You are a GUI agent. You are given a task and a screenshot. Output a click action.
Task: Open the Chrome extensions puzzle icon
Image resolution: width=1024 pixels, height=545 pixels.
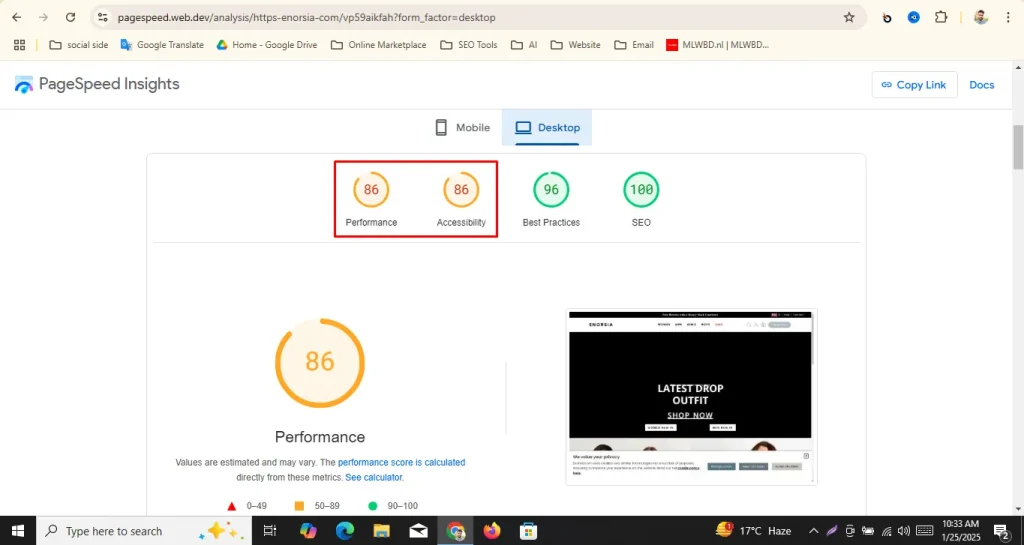941,17
